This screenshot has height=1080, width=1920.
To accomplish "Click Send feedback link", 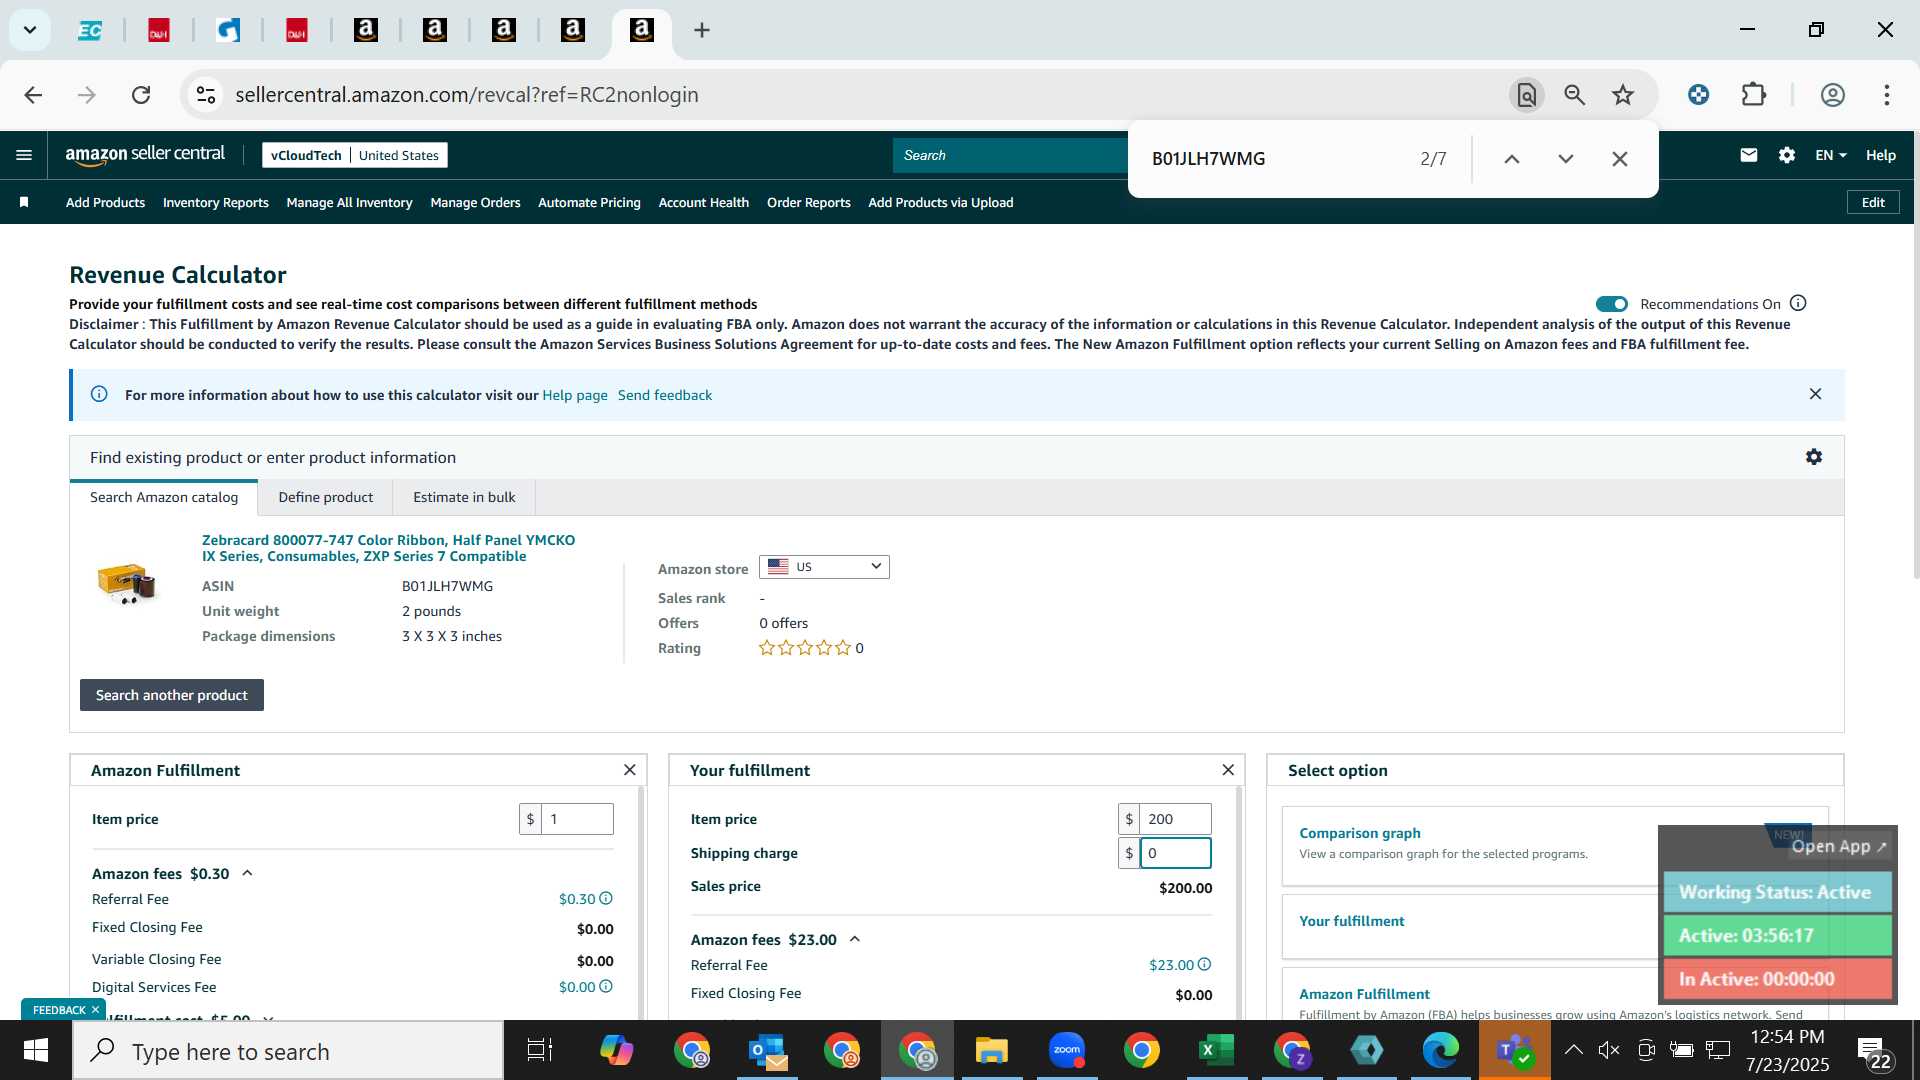I will click(665, 395).
